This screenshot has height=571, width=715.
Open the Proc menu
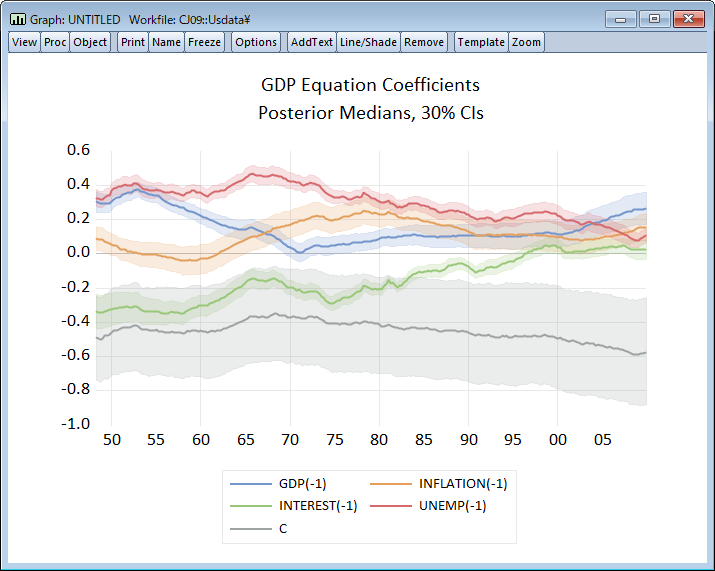55,42
